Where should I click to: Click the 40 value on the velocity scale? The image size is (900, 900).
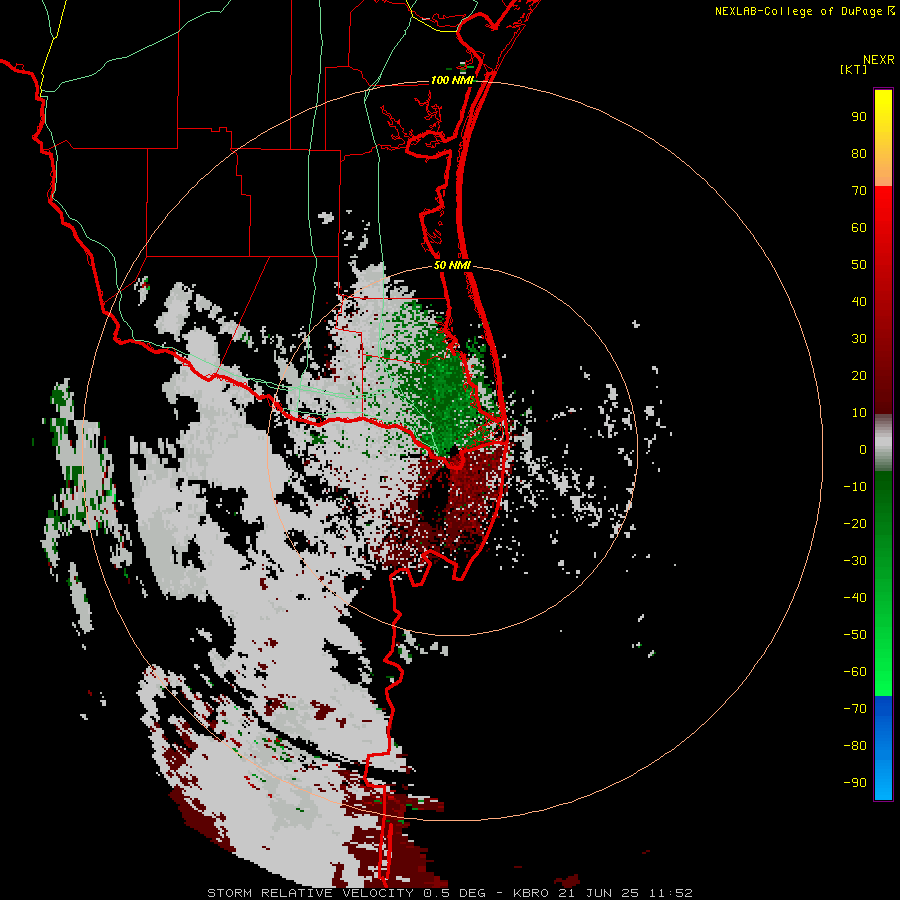[x=859, y=302]
